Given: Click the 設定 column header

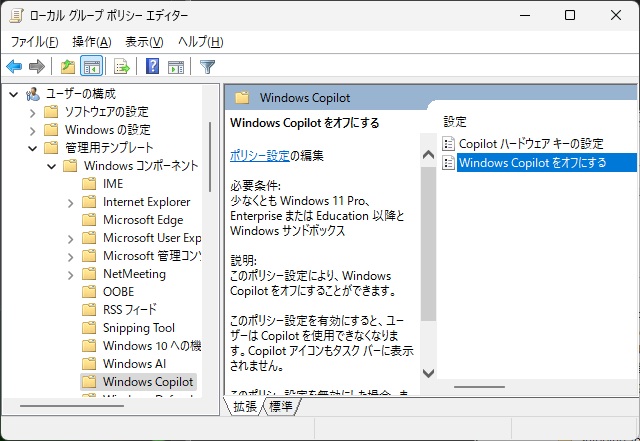Looking at the screenshot, I should (455, 121).
